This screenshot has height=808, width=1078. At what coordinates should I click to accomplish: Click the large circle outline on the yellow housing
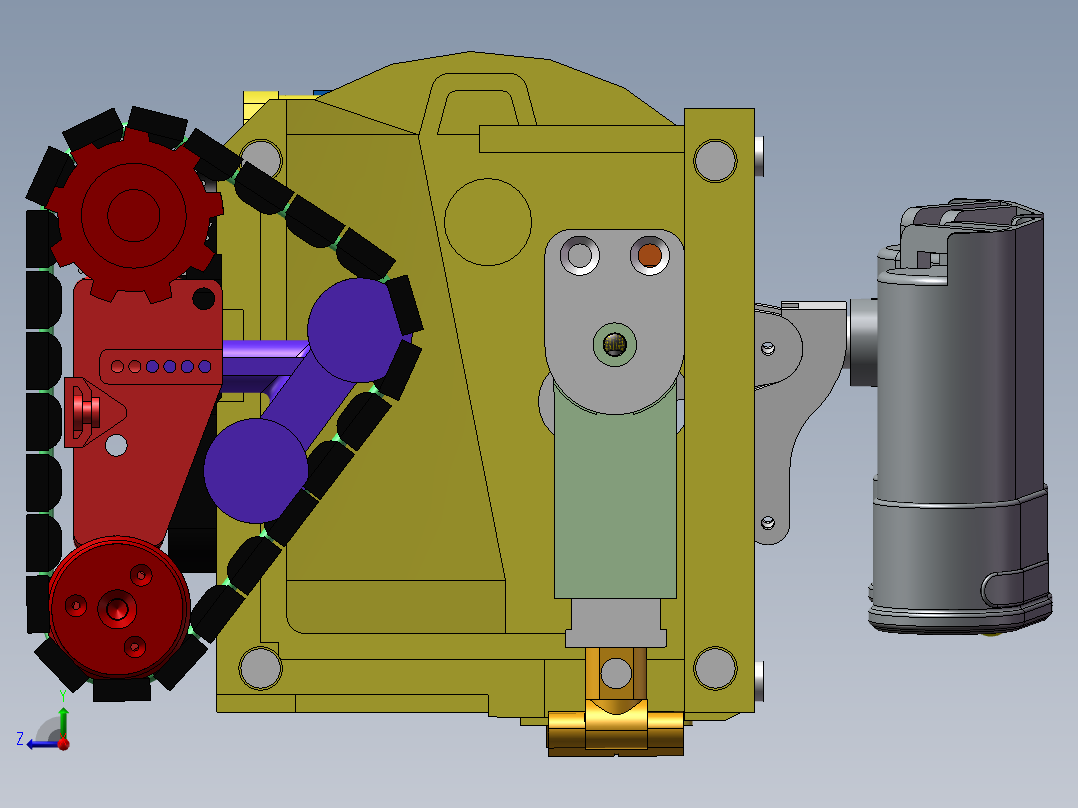488,222
